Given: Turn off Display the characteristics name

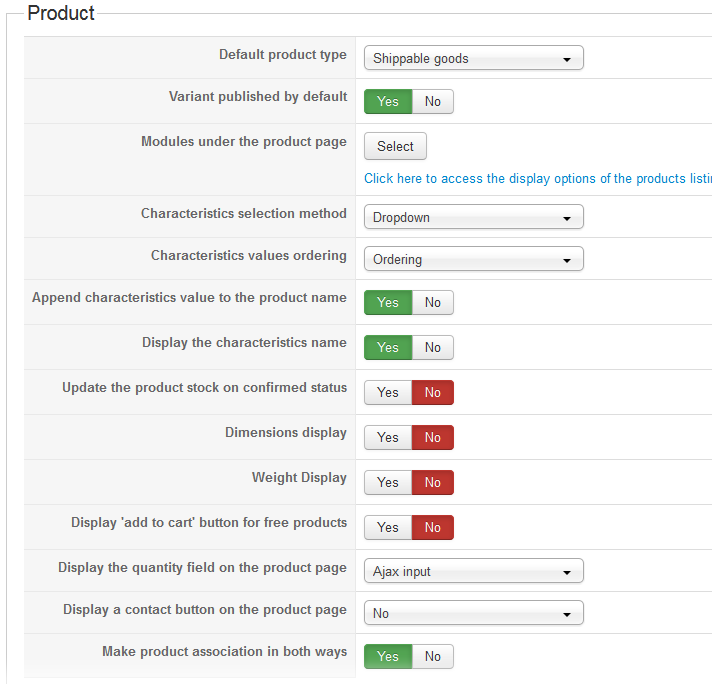Looking at the screenshot, I should click(432, 347).
